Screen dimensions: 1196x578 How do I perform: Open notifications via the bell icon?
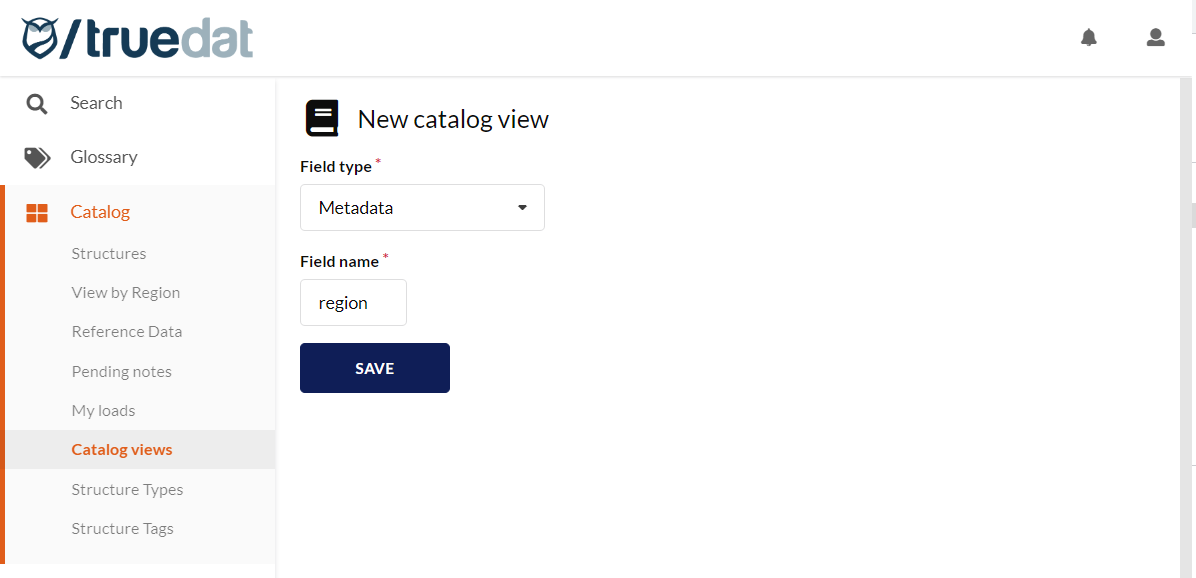pyautogui.click(x=1089, y=37)
